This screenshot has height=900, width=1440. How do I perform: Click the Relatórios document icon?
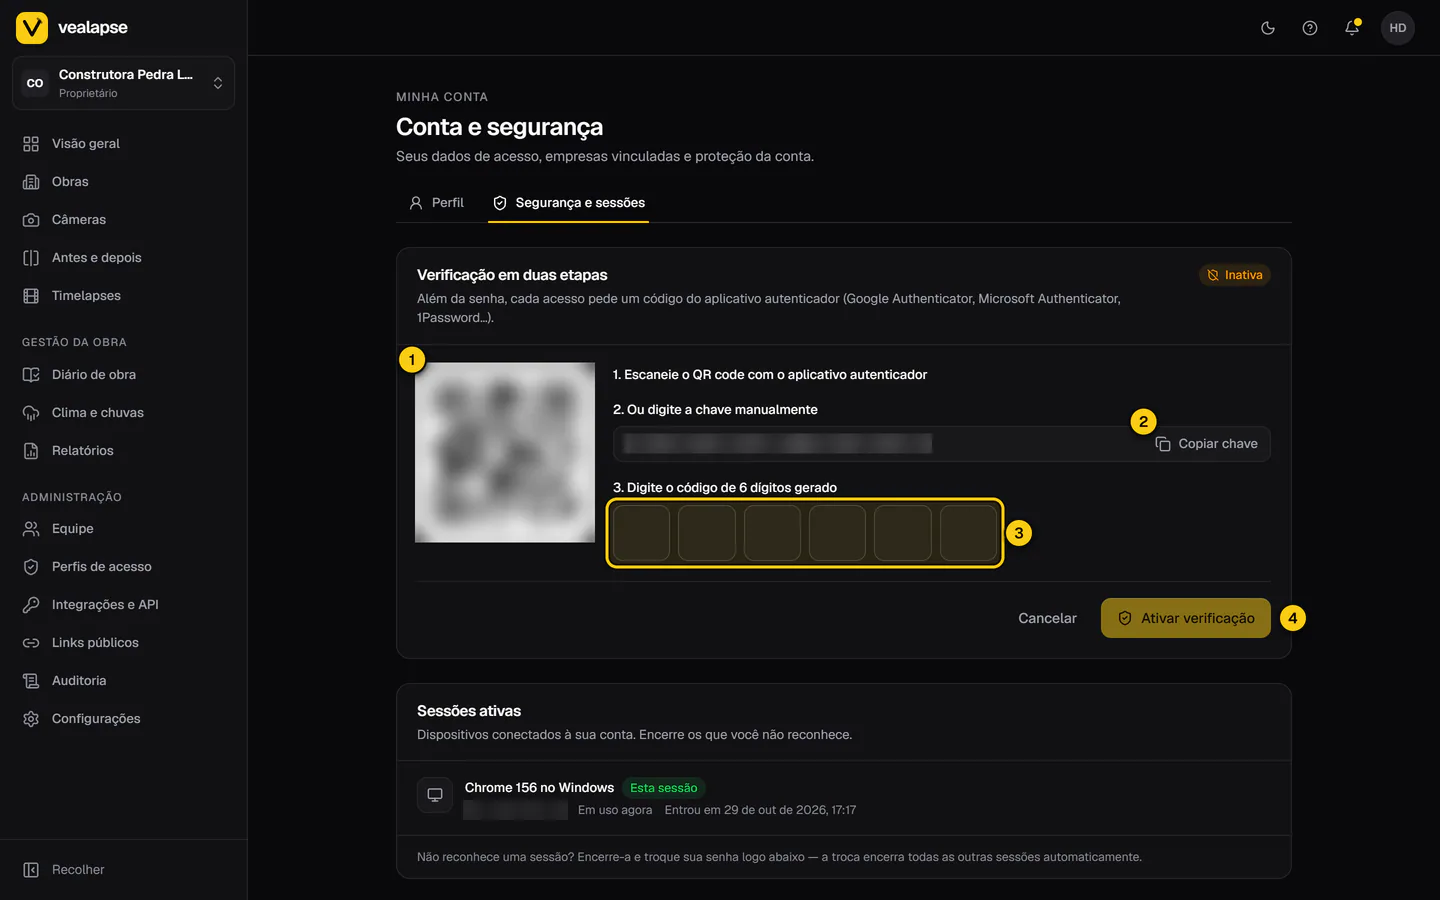click(31, 451)
